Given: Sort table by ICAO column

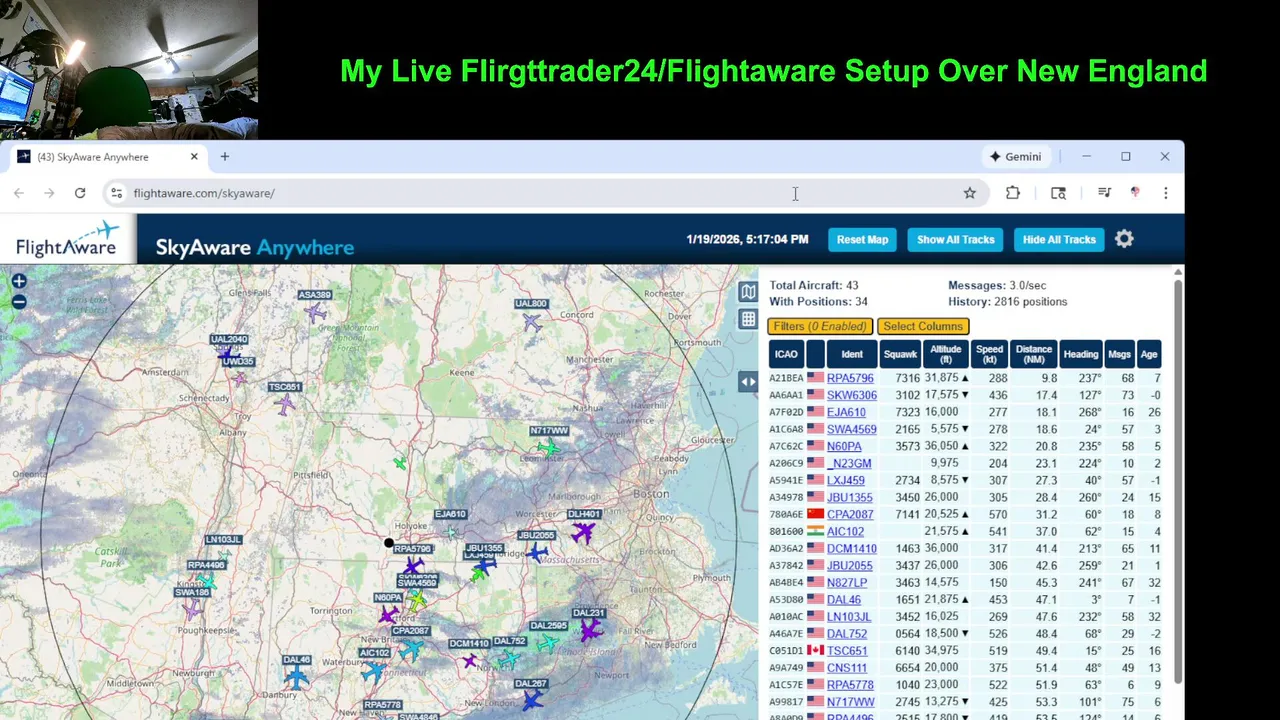Looking at the screenshot, I should [786, 354].
